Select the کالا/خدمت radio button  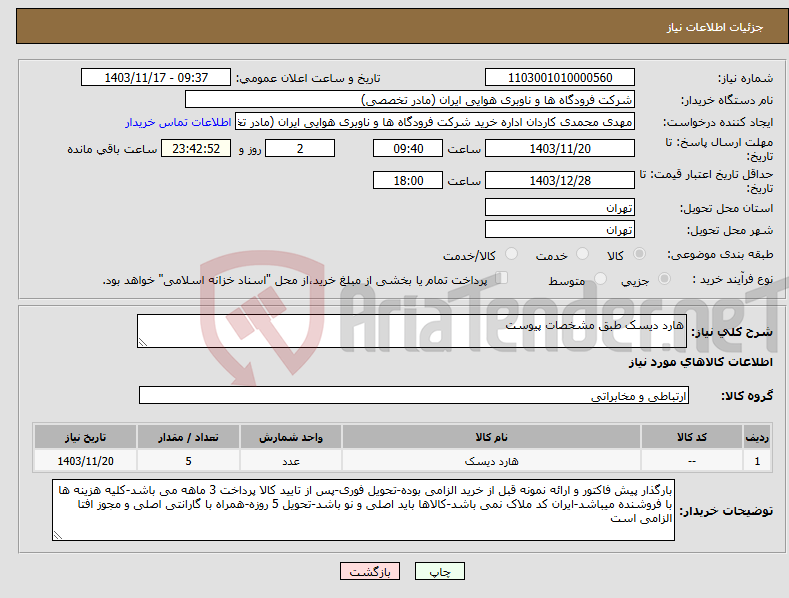tap(511, 254)
